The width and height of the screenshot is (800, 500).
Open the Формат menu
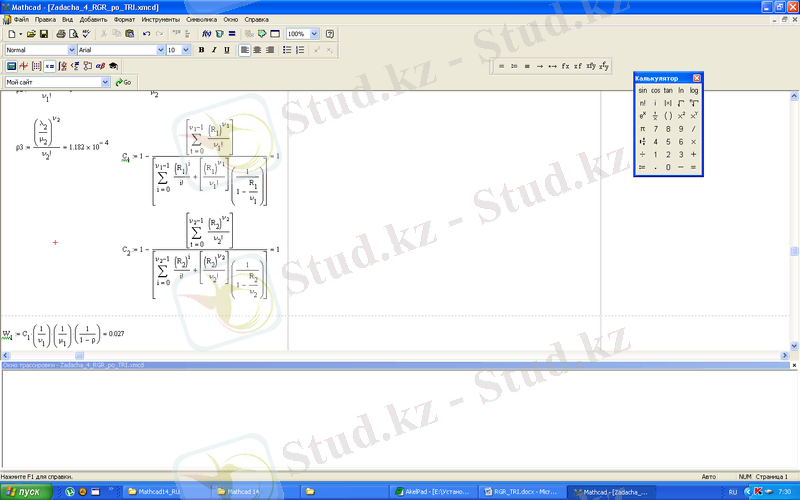124,19
